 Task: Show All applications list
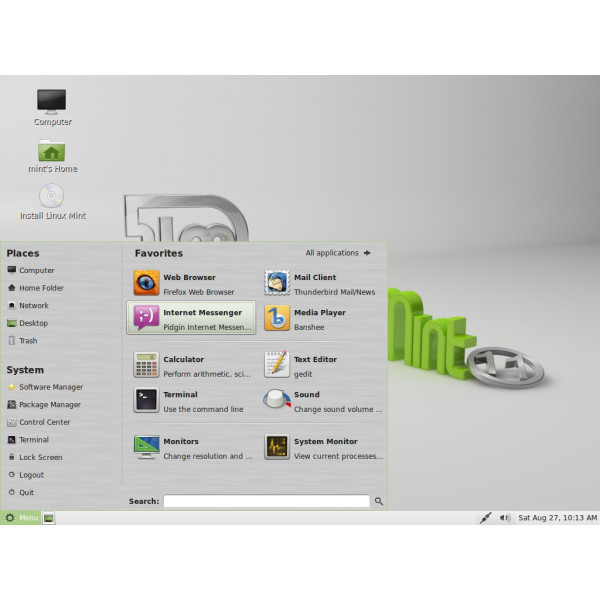point(338,253)
